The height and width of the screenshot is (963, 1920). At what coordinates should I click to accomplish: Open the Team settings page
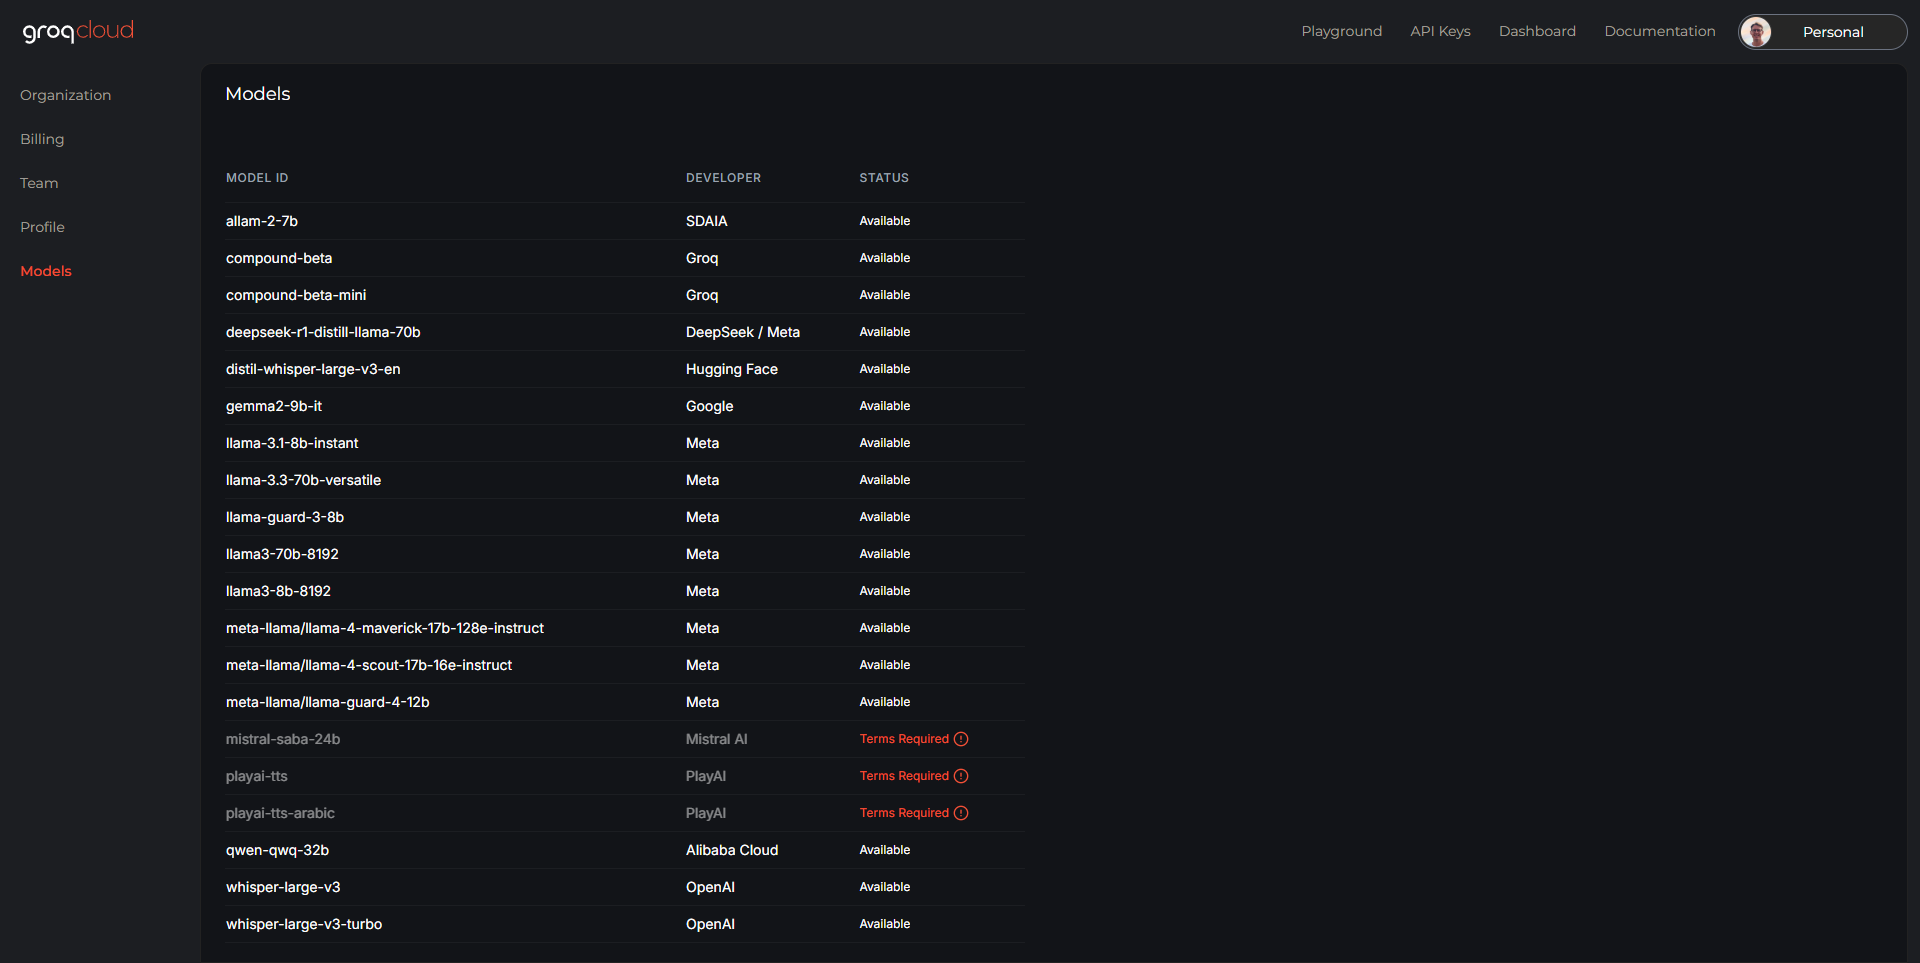coord(39,183)
